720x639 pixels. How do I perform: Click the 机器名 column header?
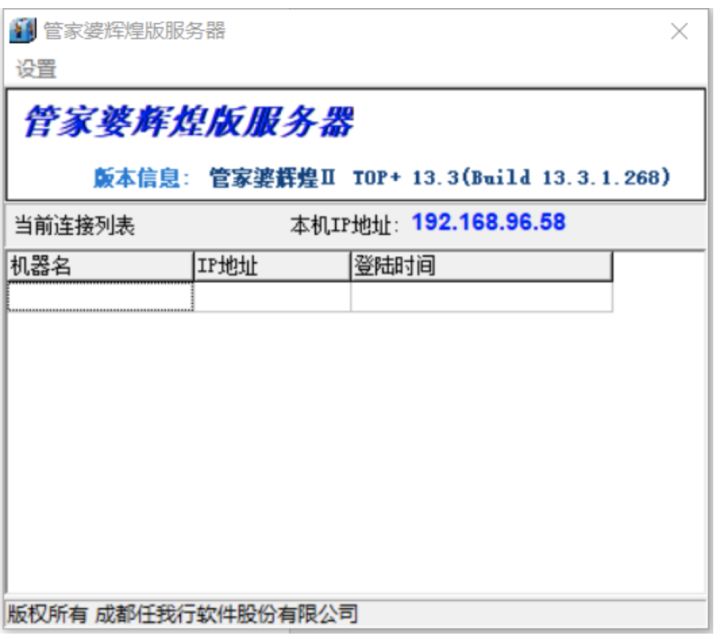tap(101, 266)
